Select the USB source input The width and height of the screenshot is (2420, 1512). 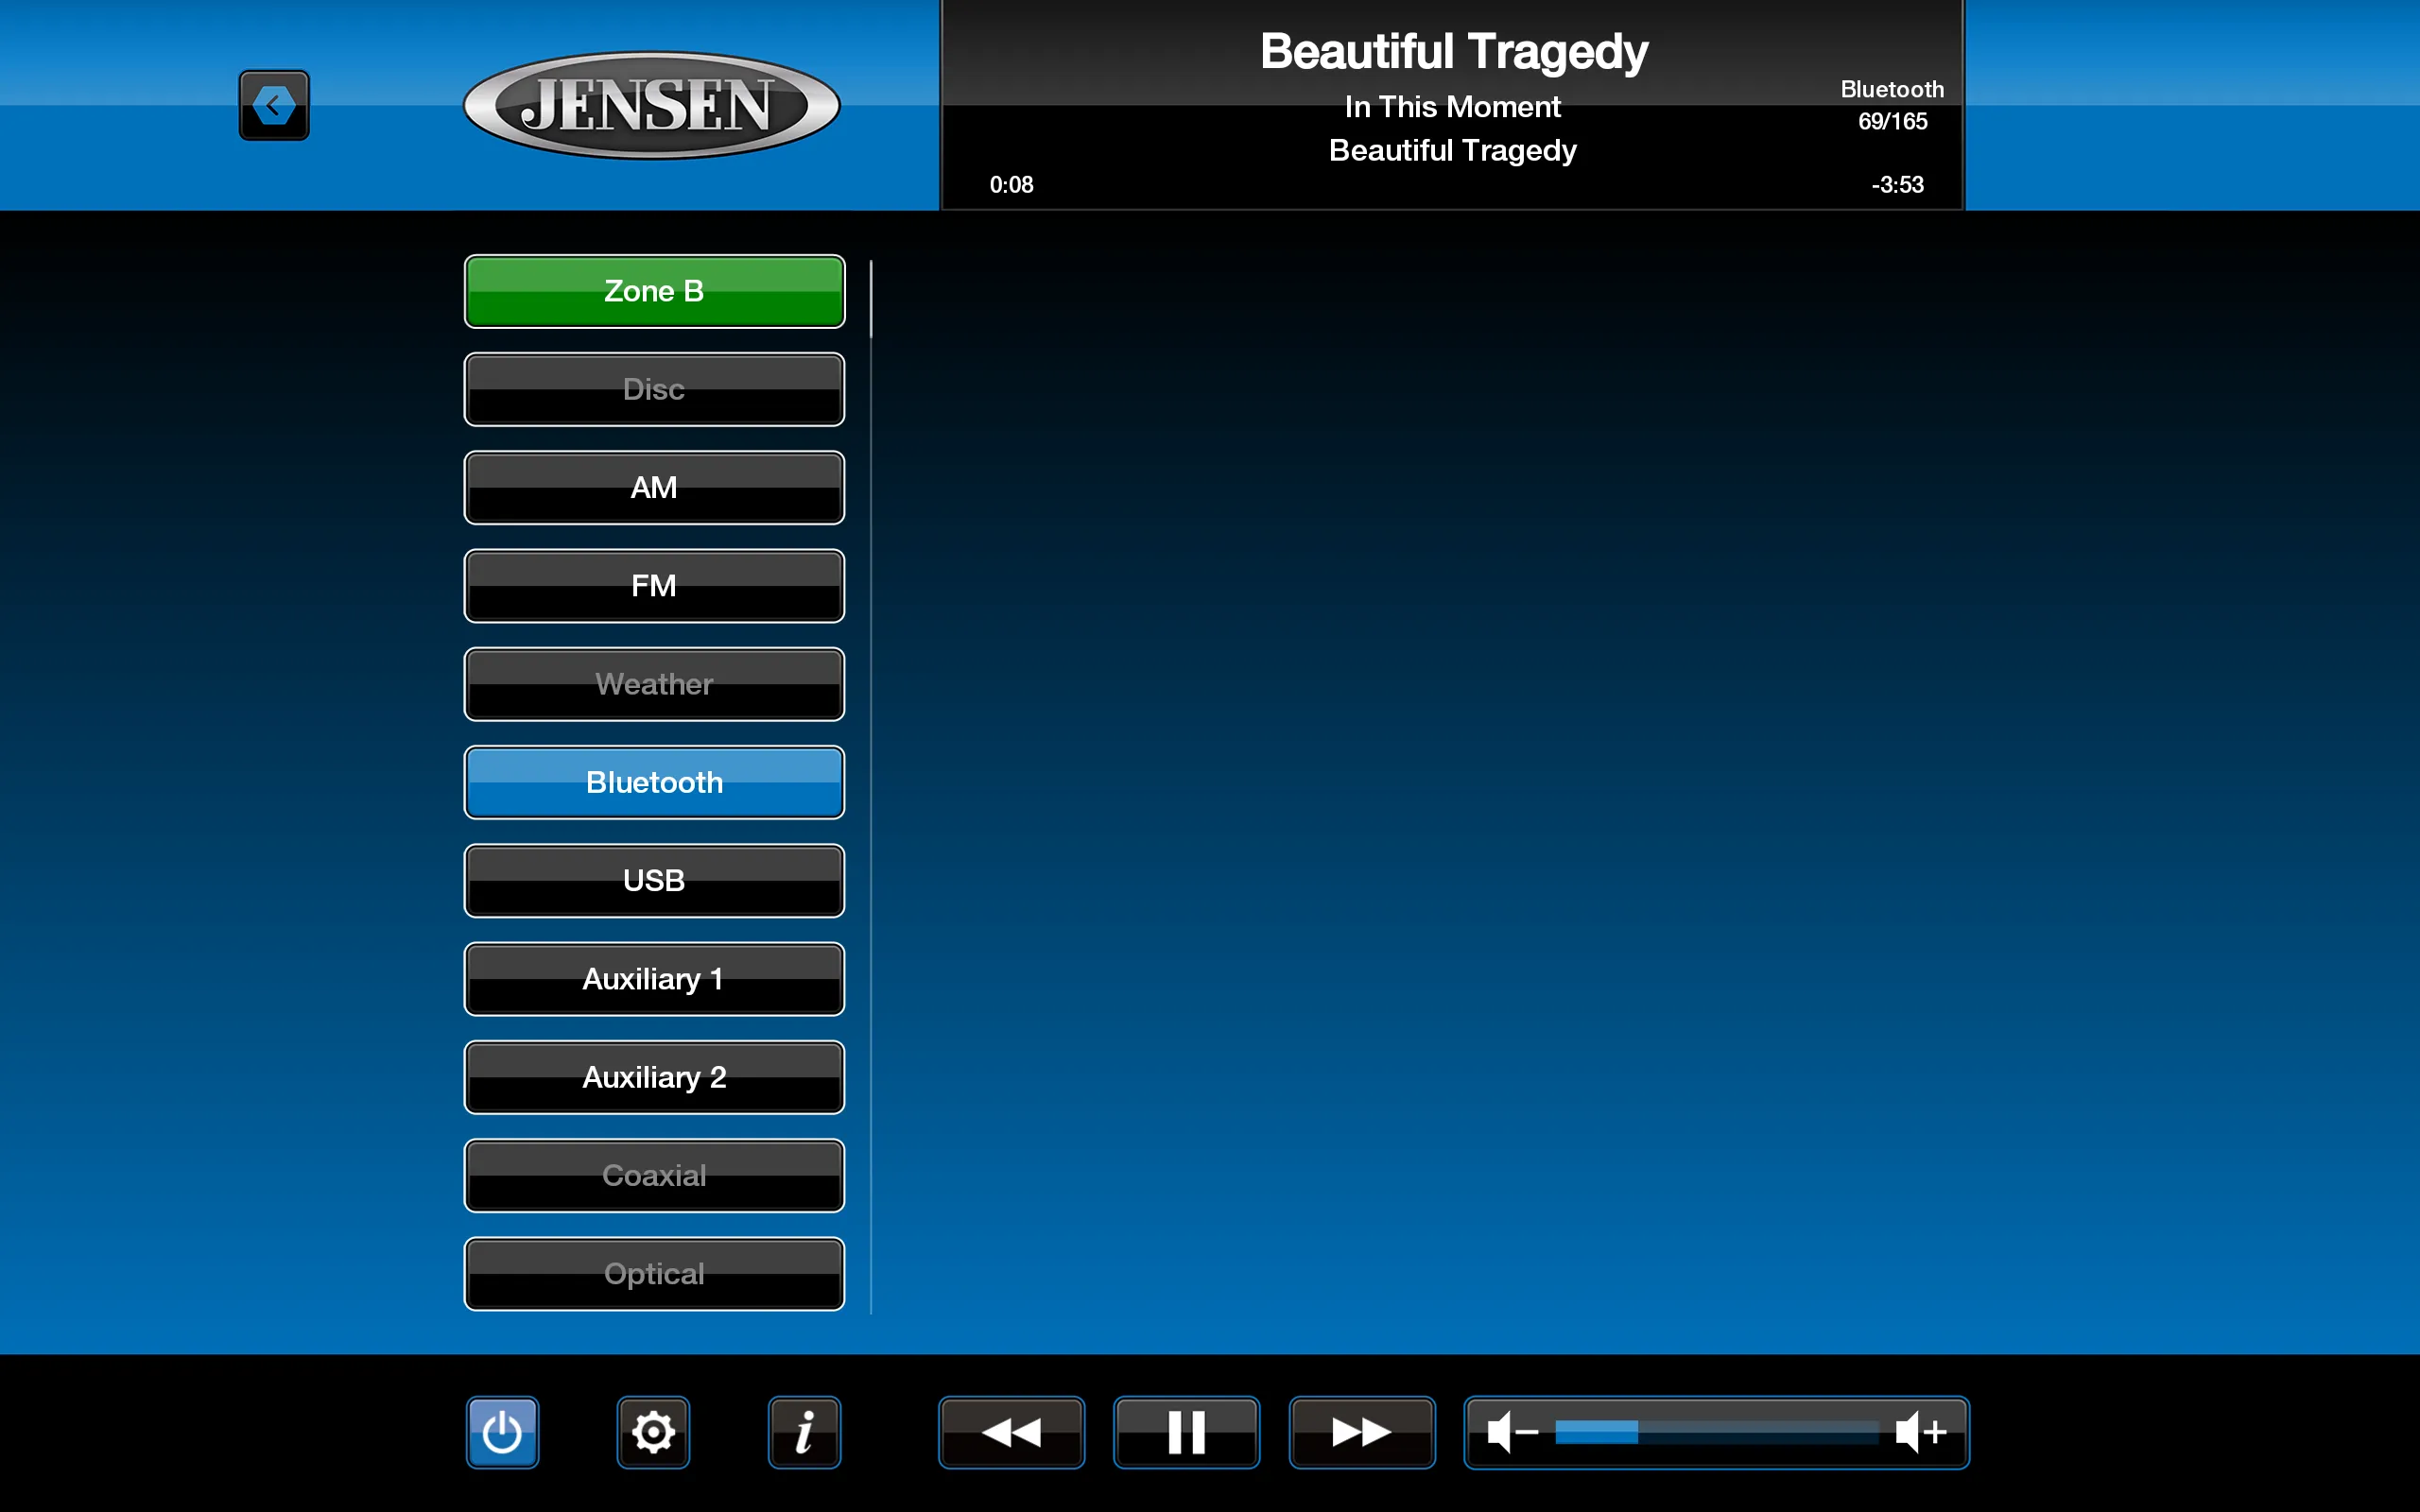(653, 880)
